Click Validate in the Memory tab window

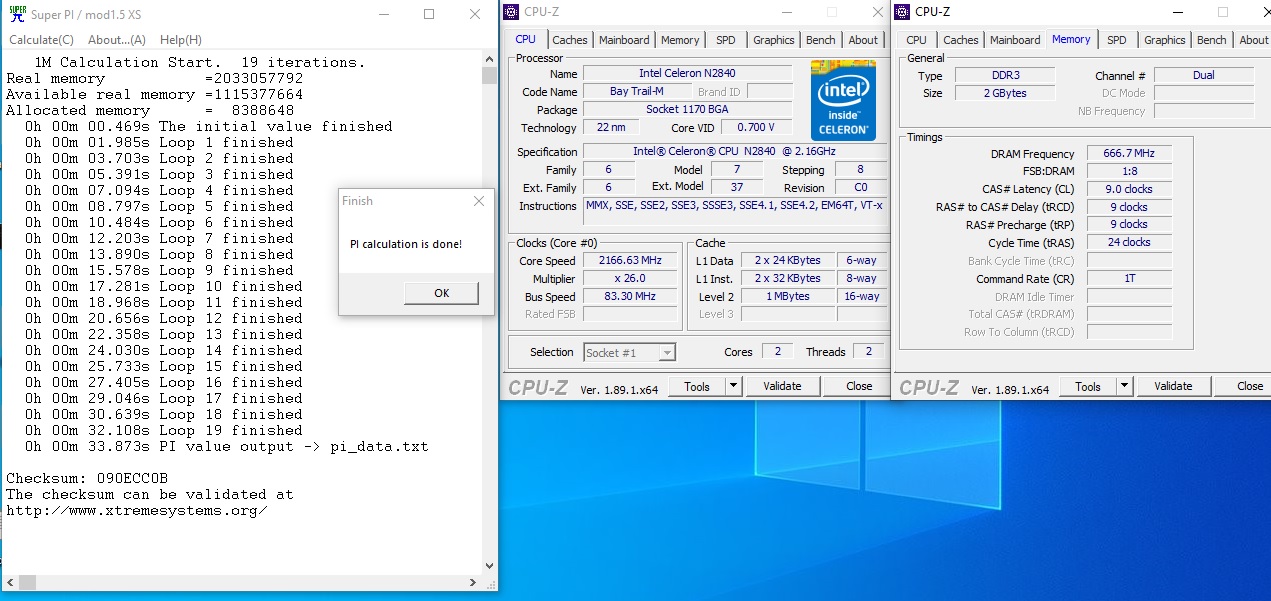click(1173, 386)
